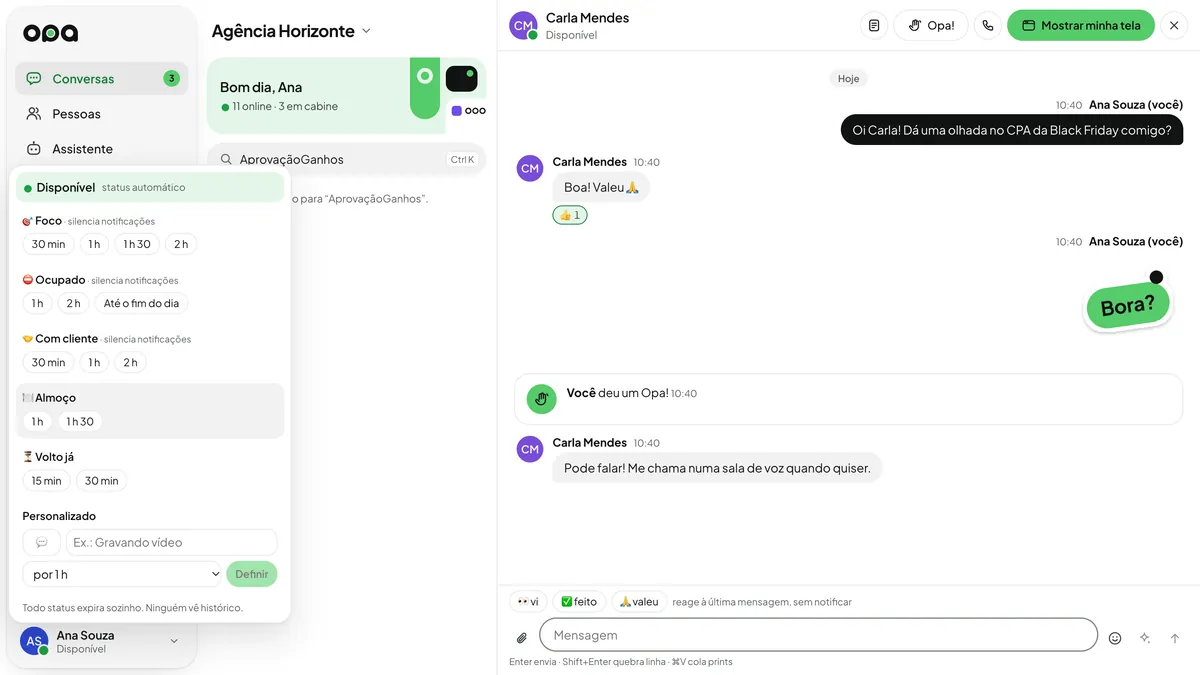Viewport: 1200px width, 675px height.
Task: Set Com cliente status for 30 min
Action: [x=48, y=362]
